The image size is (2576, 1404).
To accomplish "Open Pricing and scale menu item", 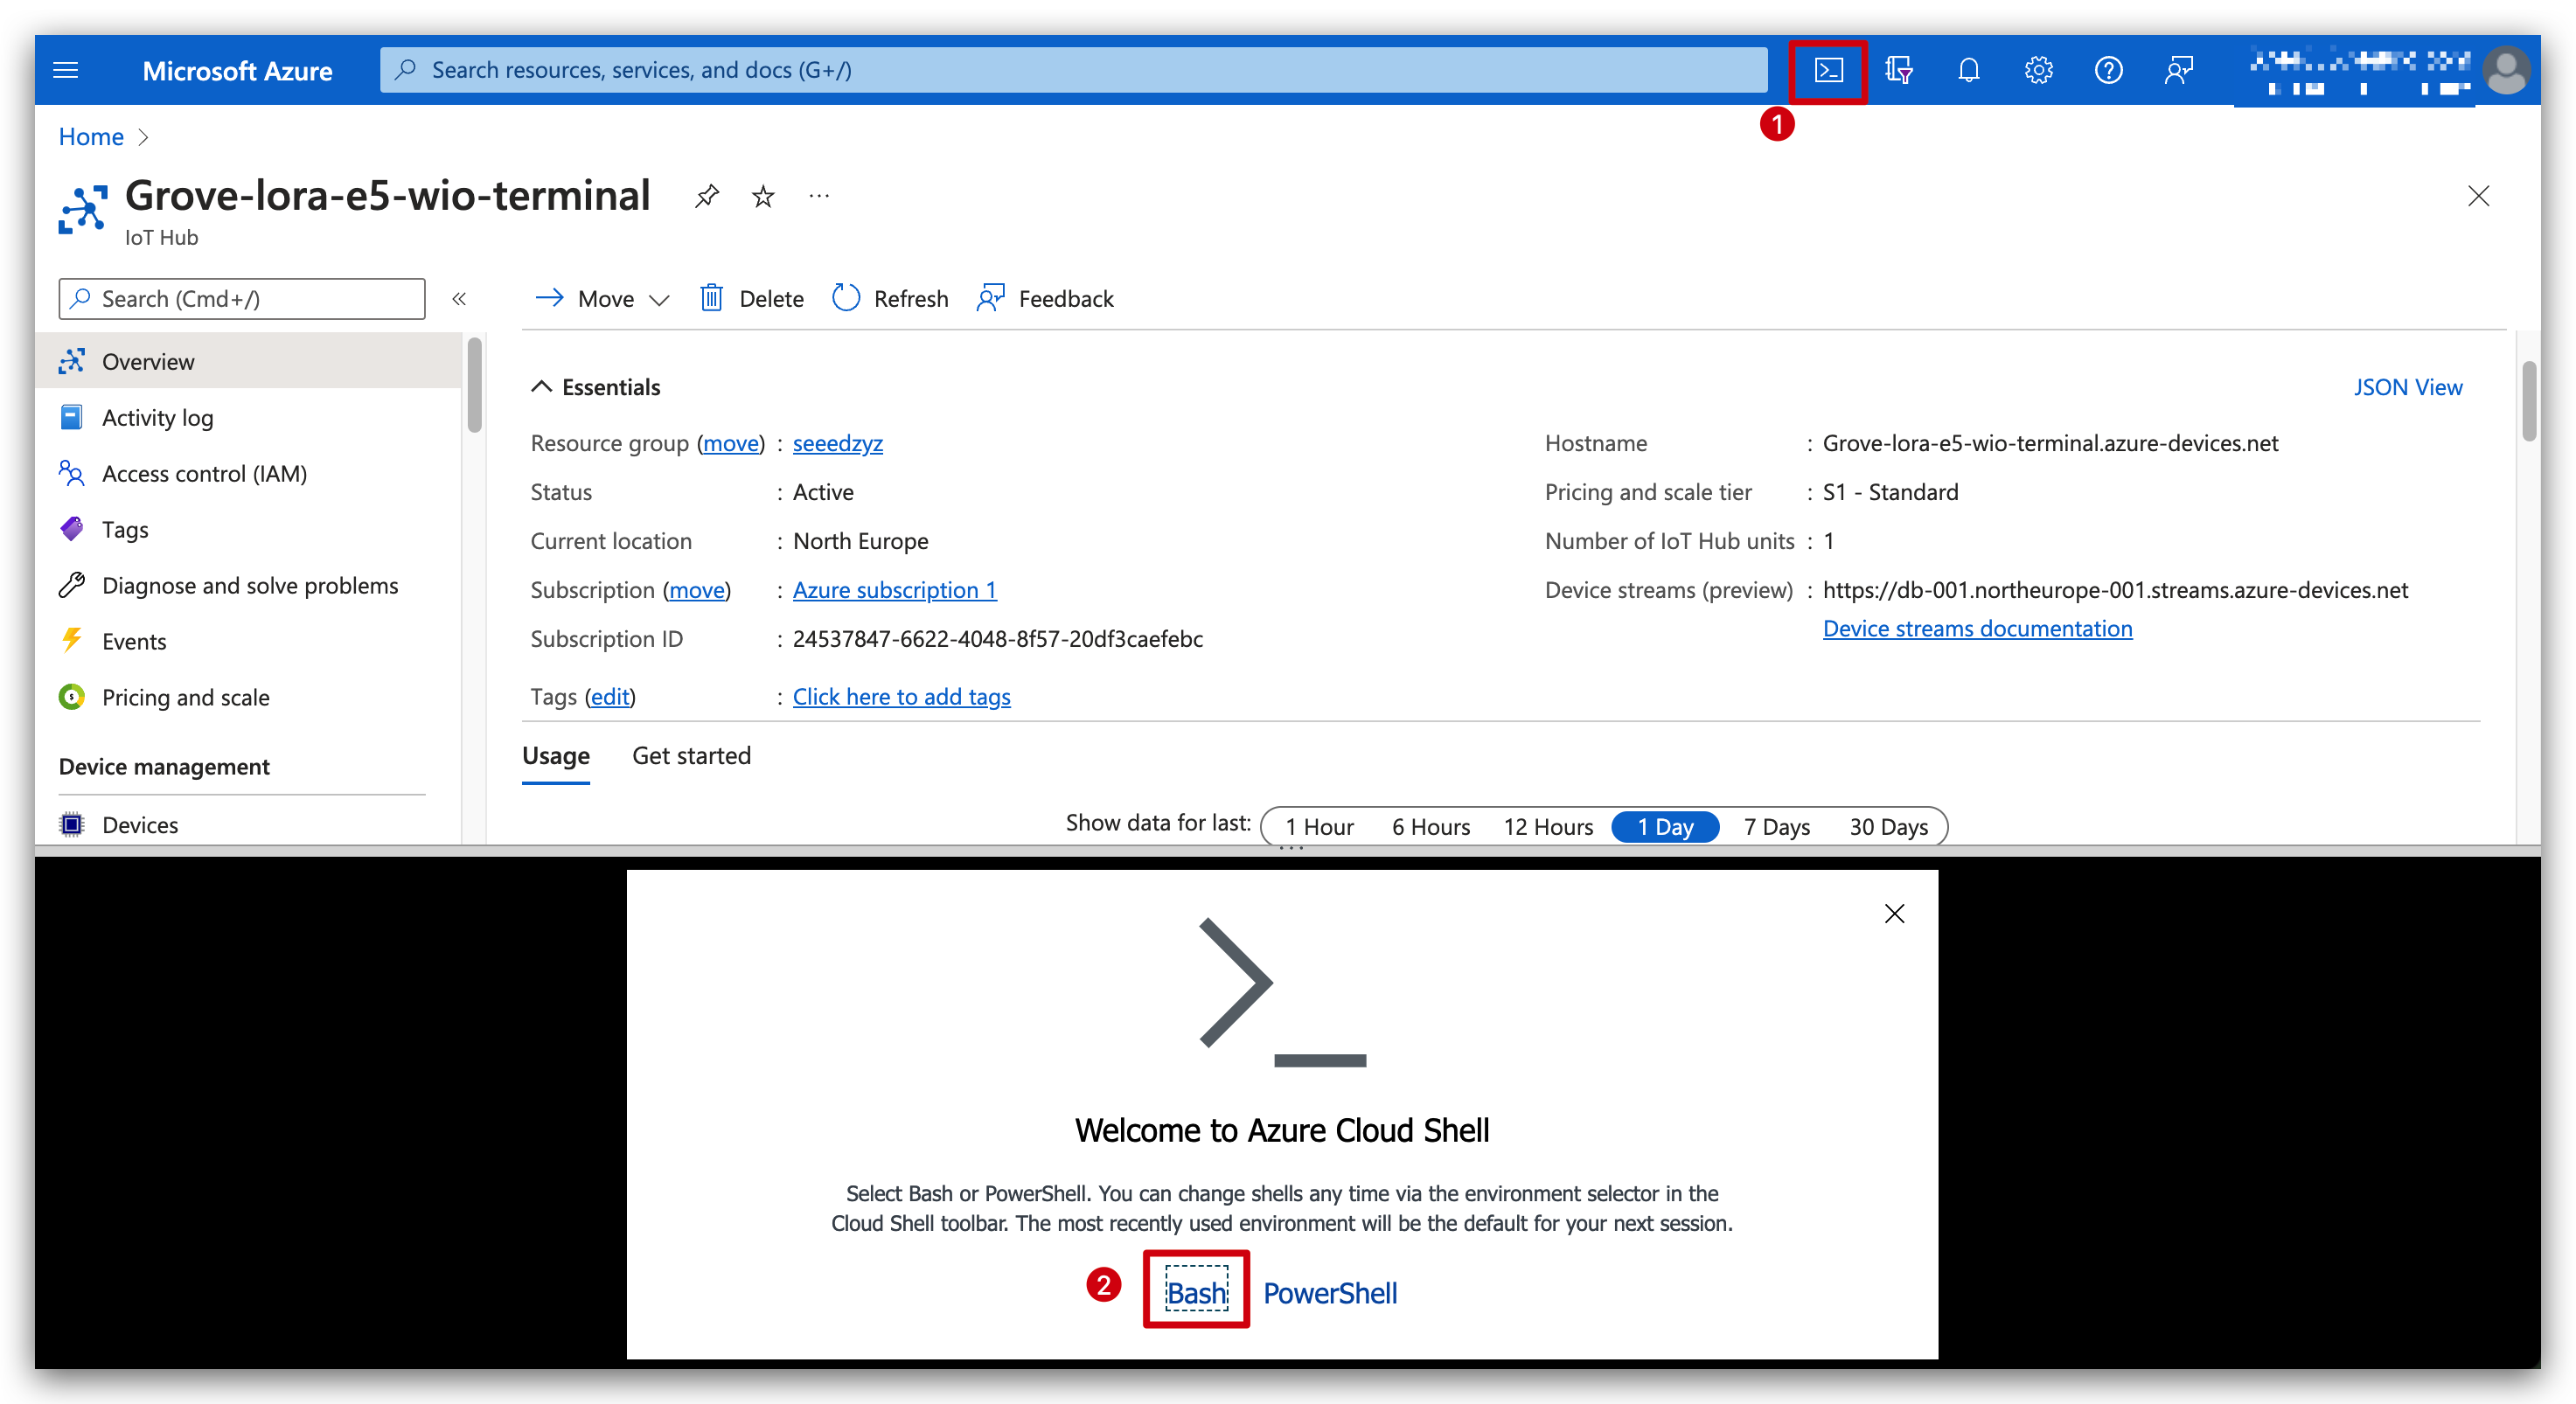I will (250, 697).
